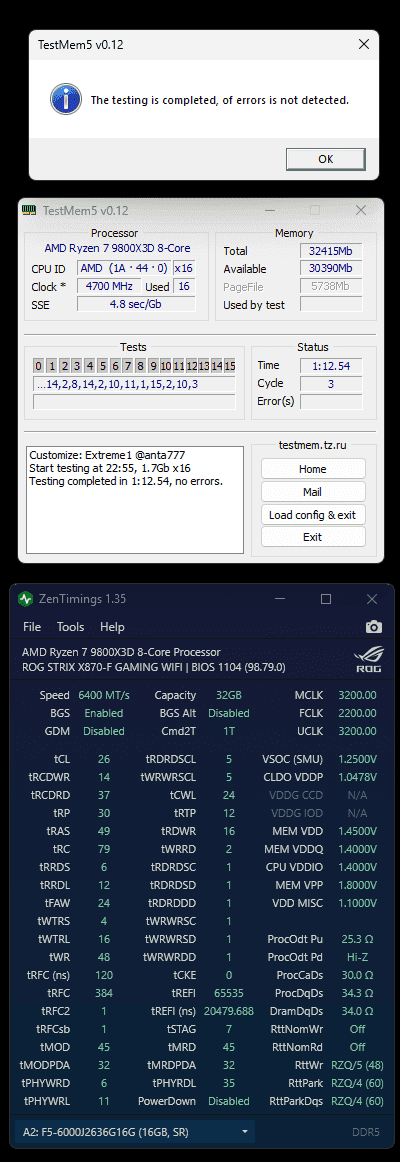The image size is (400, 1162).
Task: Open the File menu in ZenTimings
Action: pos(32,627)
